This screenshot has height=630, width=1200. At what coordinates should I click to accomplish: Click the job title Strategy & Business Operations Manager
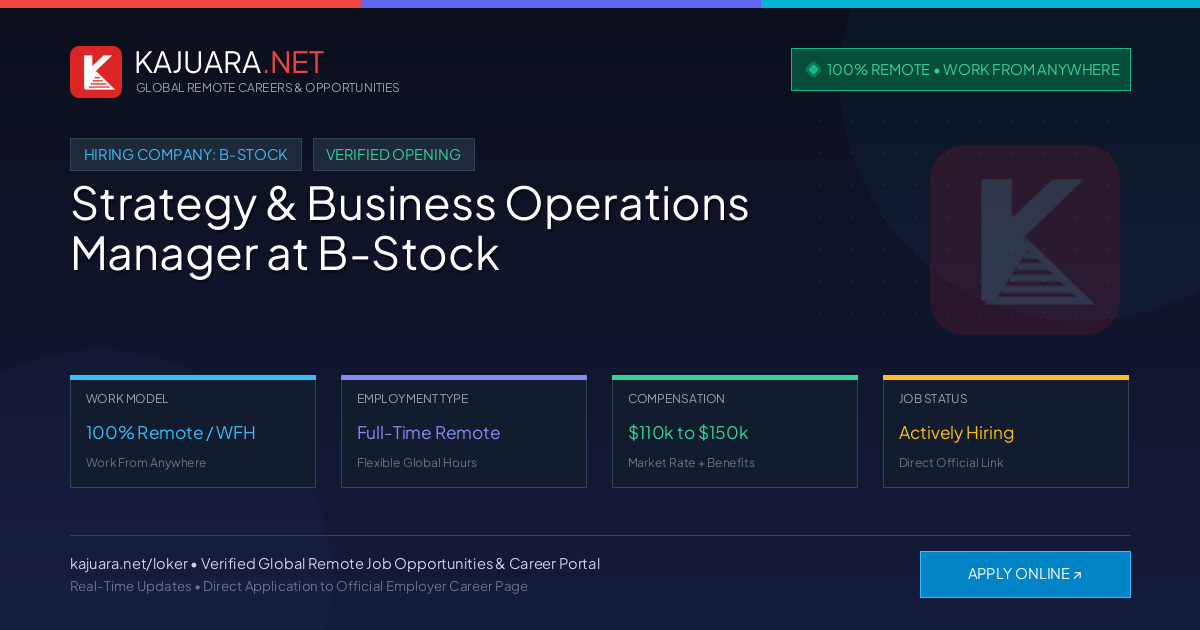[x=410, y=229]
